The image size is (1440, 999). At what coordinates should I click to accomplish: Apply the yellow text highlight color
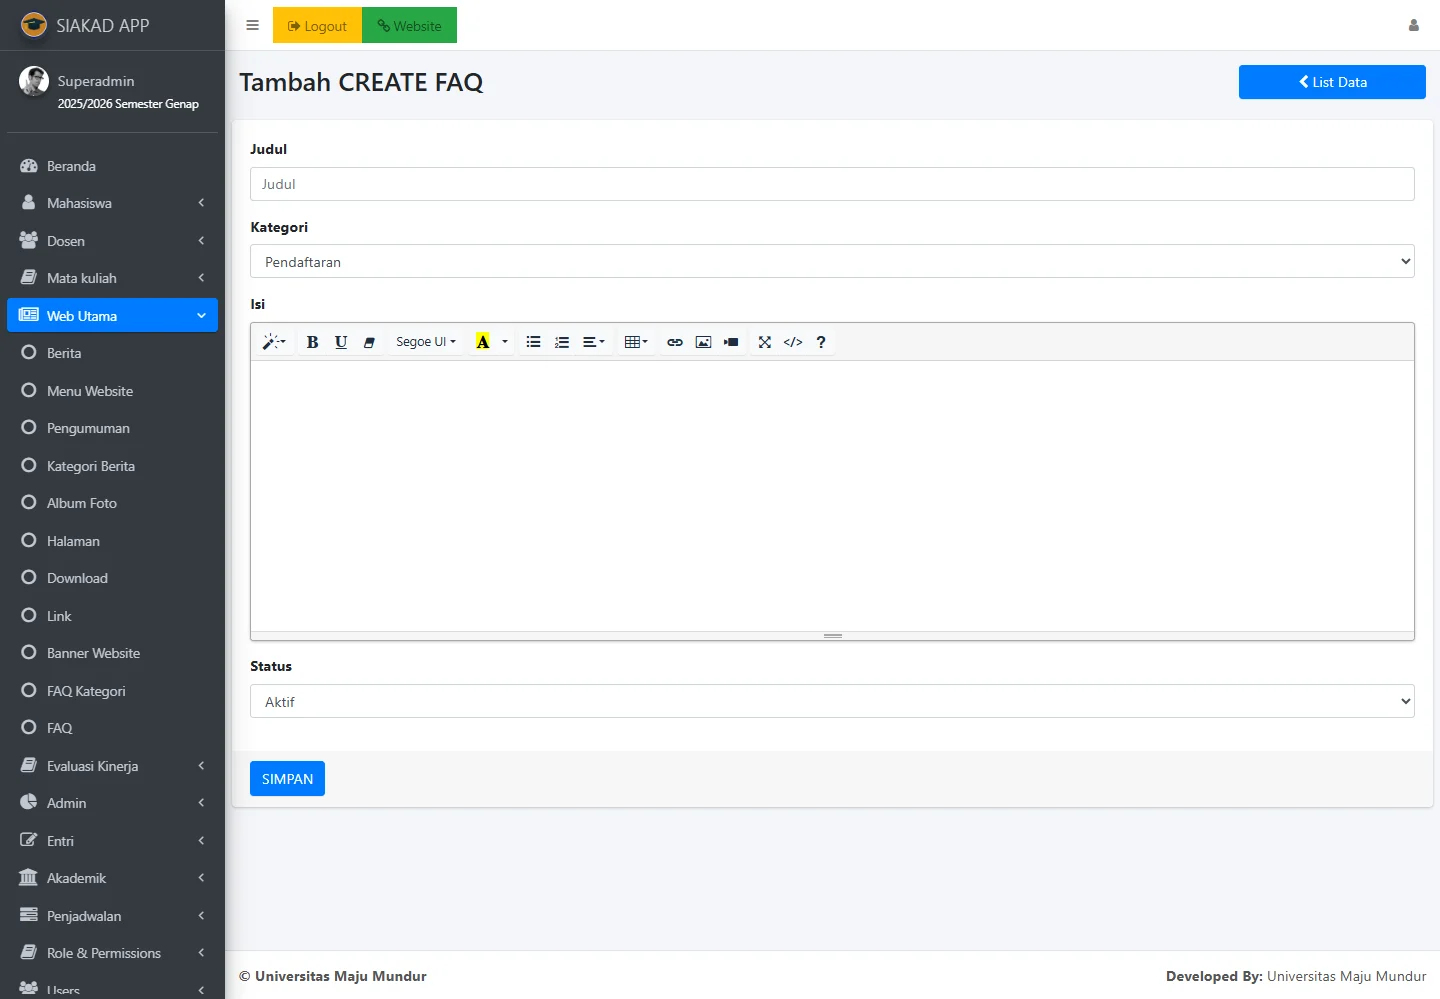click(482, 342)
